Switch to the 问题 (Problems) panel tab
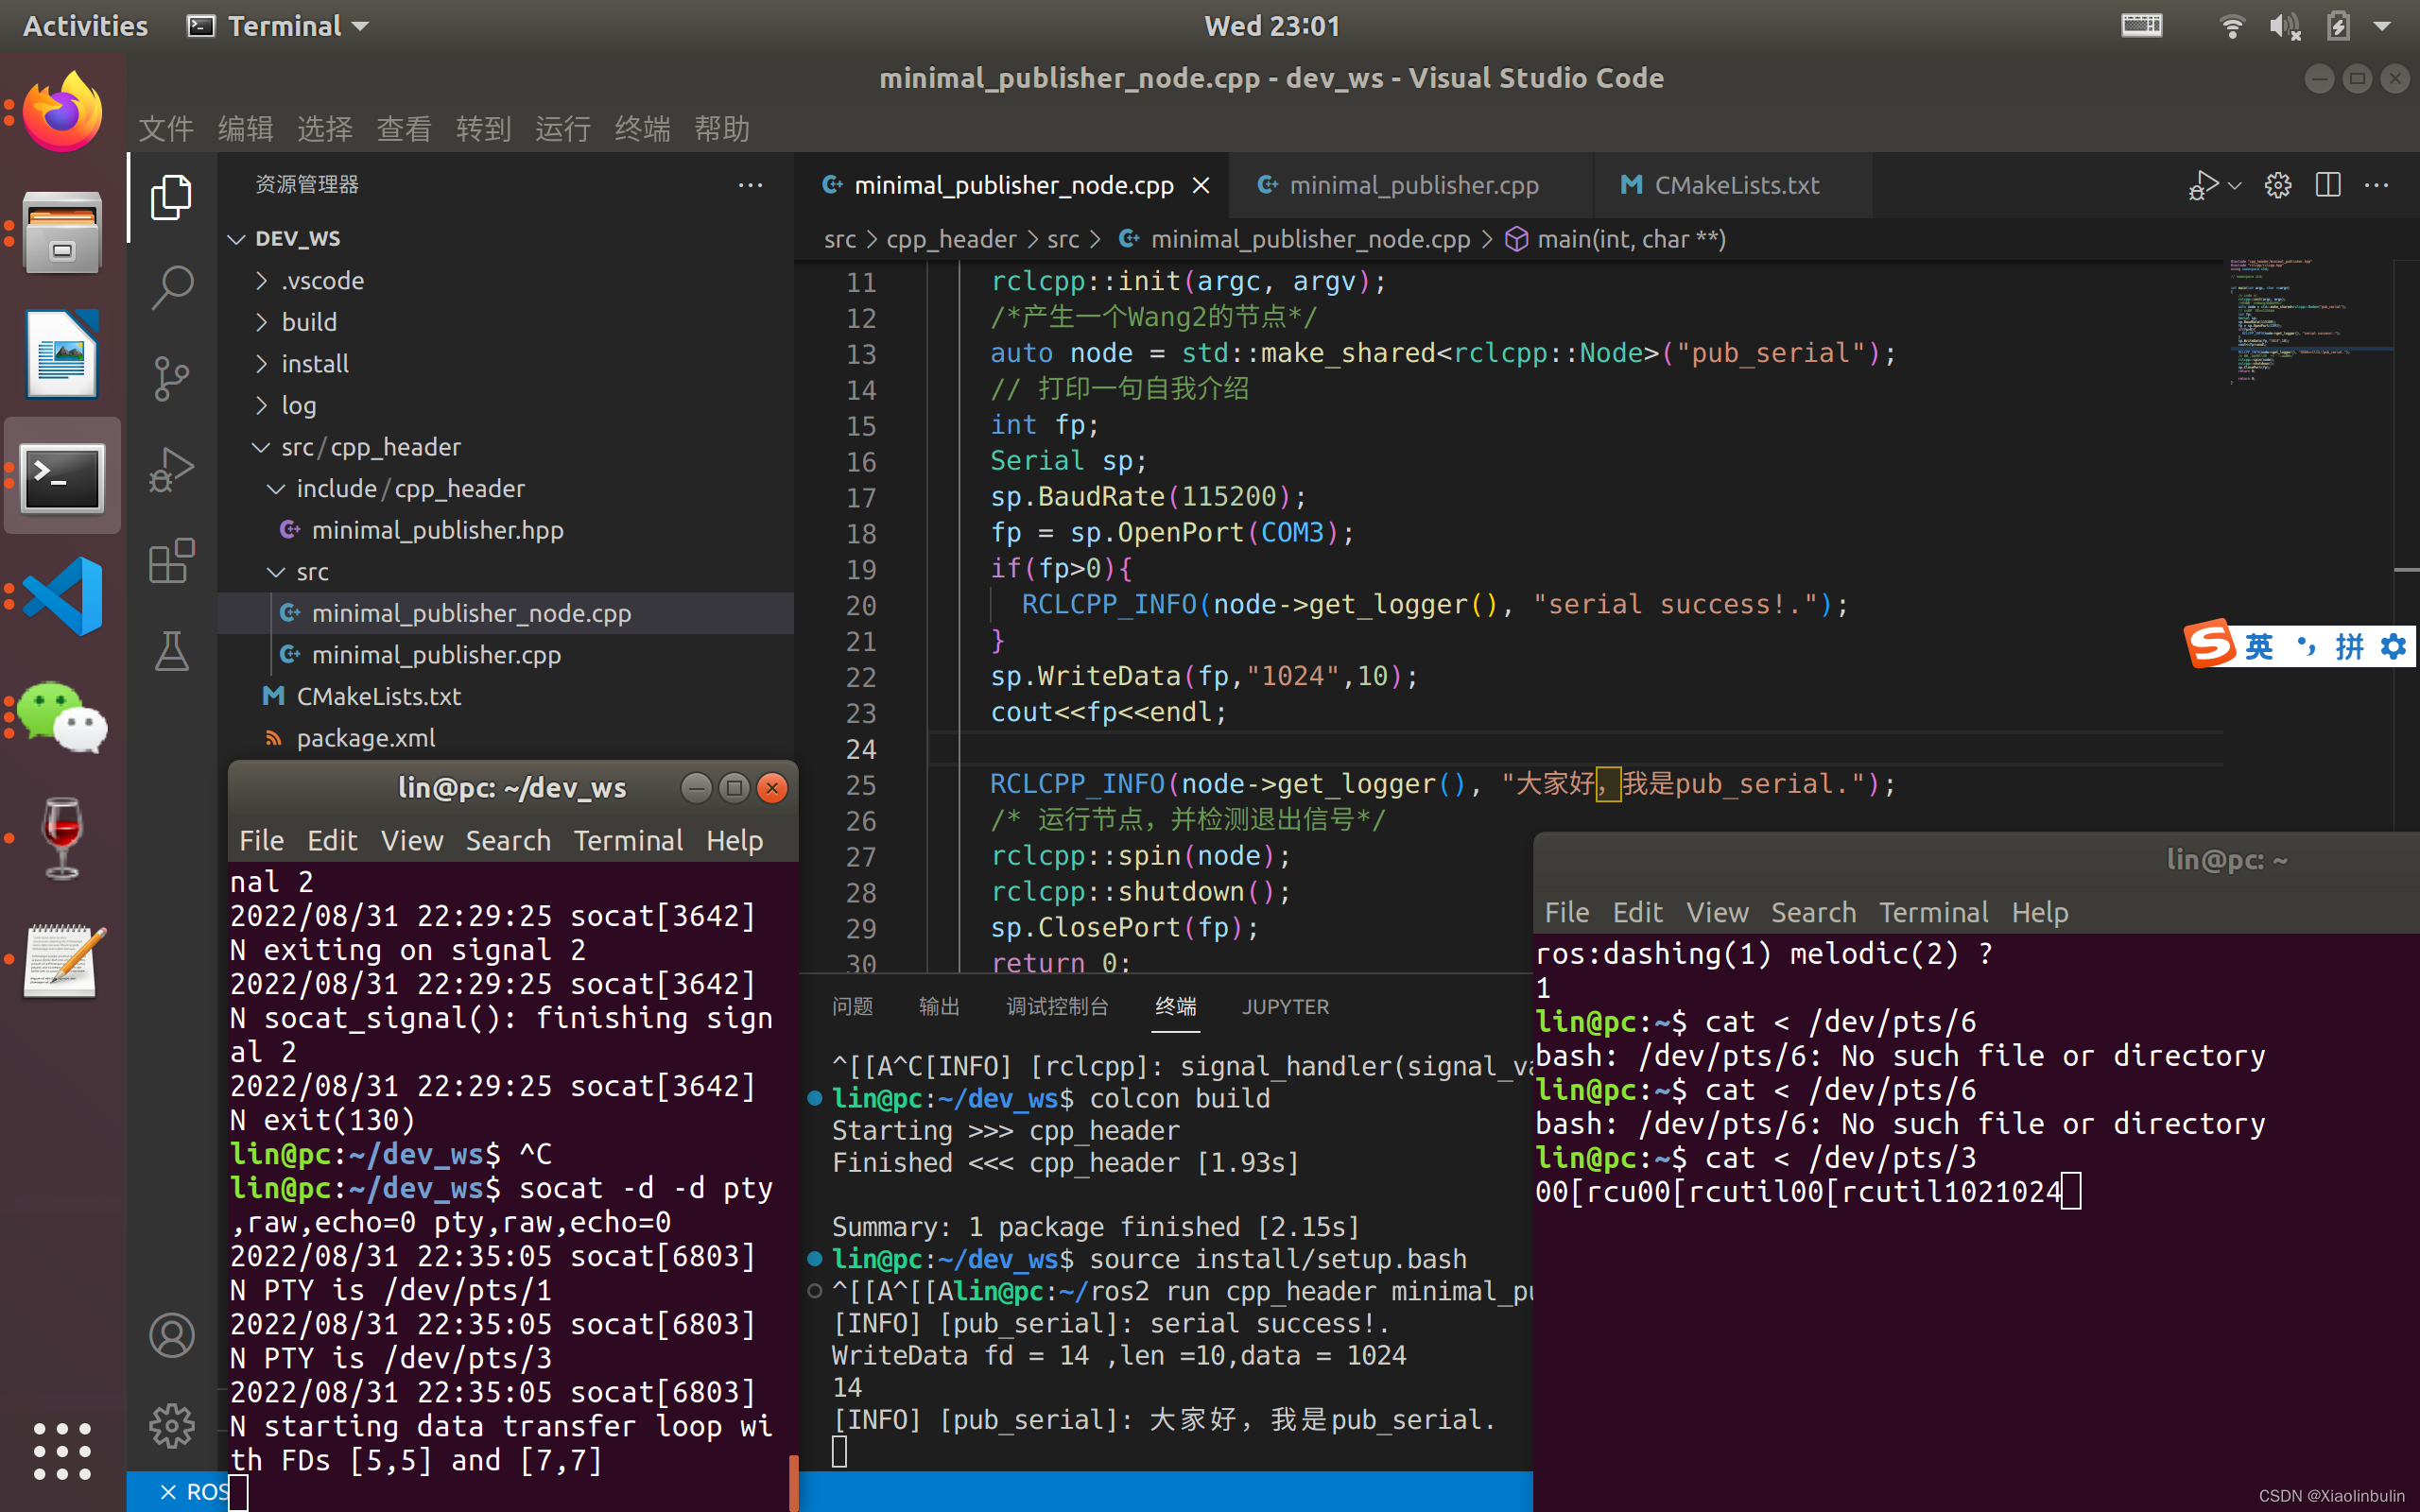This screenshot has width=2420, height=1512. [852, 1007]
